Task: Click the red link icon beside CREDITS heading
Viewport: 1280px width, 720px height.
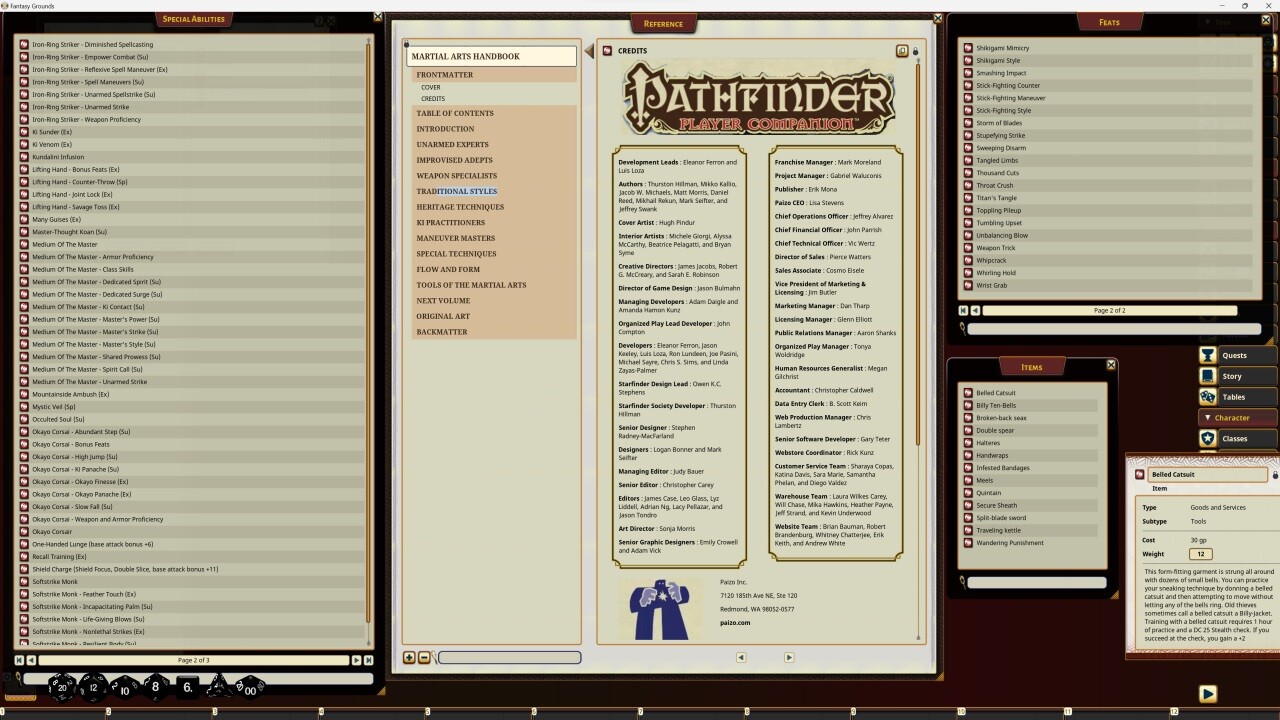Action: (607, 51)
